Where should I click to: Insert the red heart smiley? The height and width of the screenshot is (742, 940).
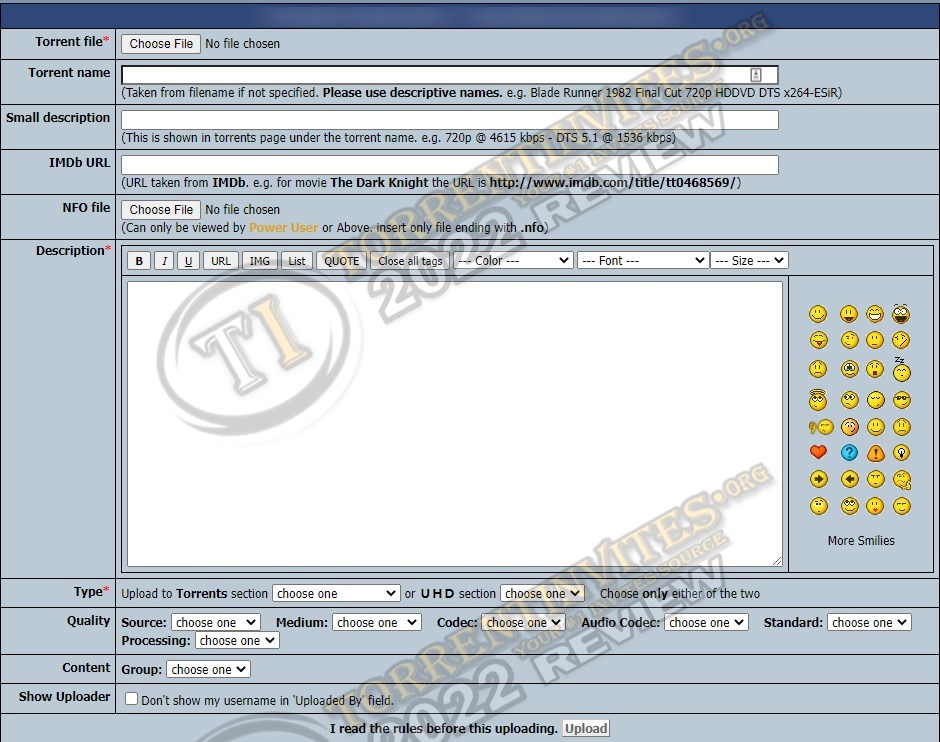click(x=818, y=453)
